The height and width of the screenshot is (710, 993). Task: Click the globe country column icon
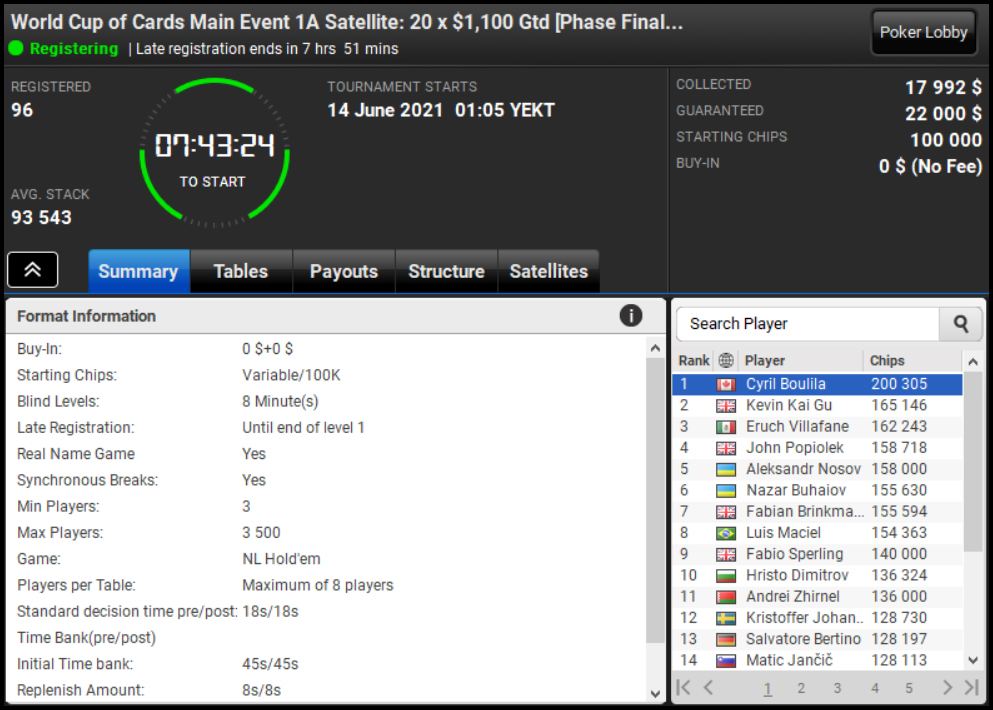pyautogui.click(x=726, y=360)
